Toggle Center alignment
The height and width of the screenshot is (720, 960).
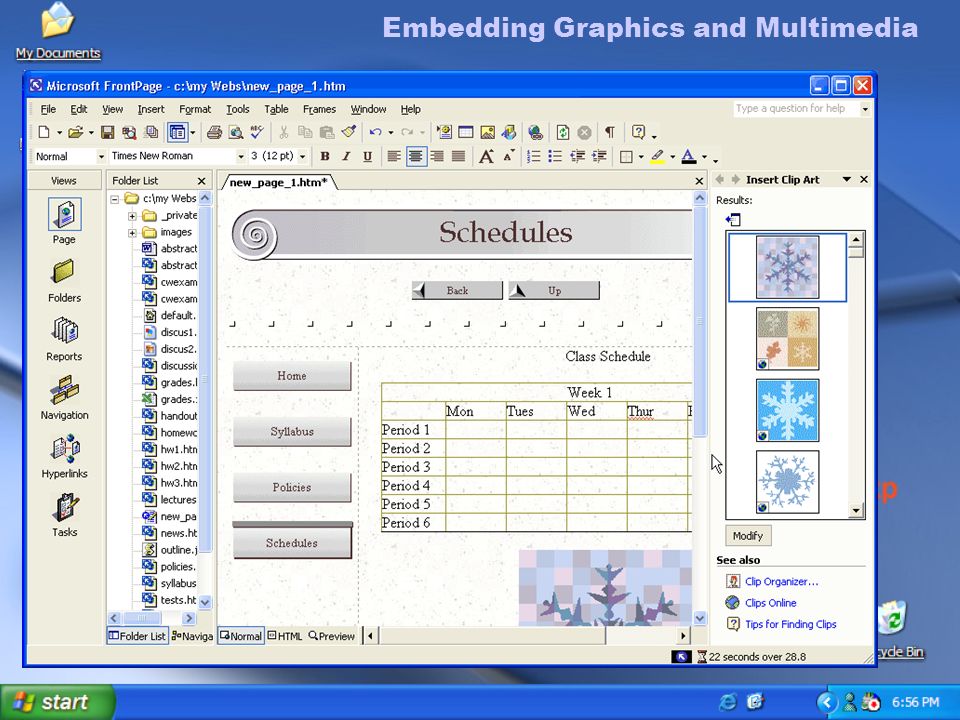(x=415, y=157)
